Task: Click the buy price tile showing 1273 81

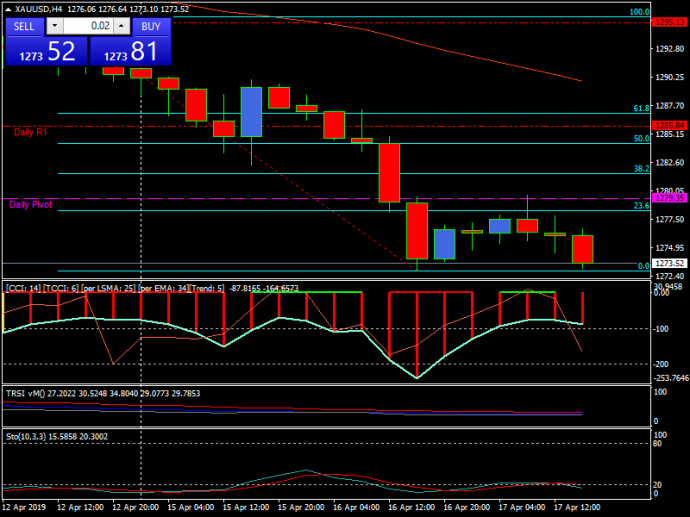Action: click(130, 51)
